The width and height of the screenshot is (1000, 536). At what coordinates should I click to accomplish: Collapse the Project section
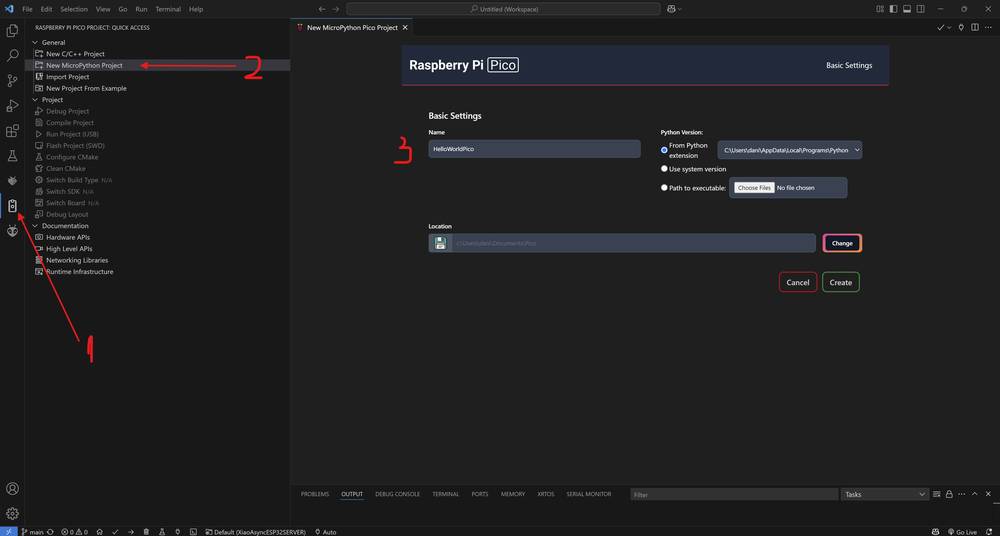coord(50,100)
